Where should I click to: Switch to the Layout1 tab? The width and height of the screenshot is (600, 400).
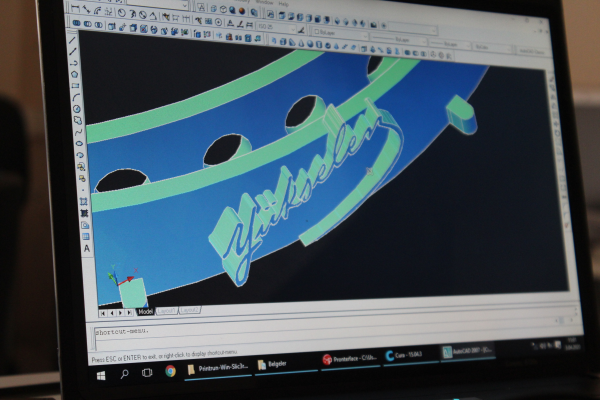pos(166,310)
